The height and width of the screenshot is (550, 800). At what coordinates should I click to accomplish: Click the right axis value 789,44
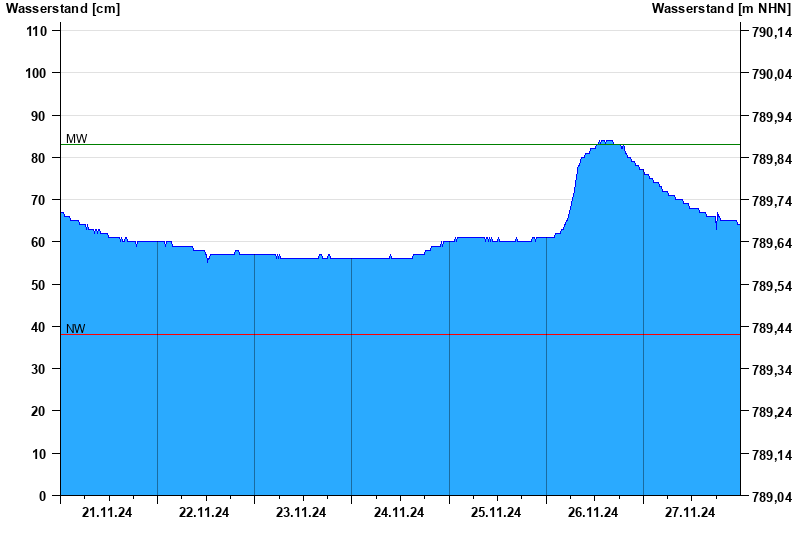(772, 328)
